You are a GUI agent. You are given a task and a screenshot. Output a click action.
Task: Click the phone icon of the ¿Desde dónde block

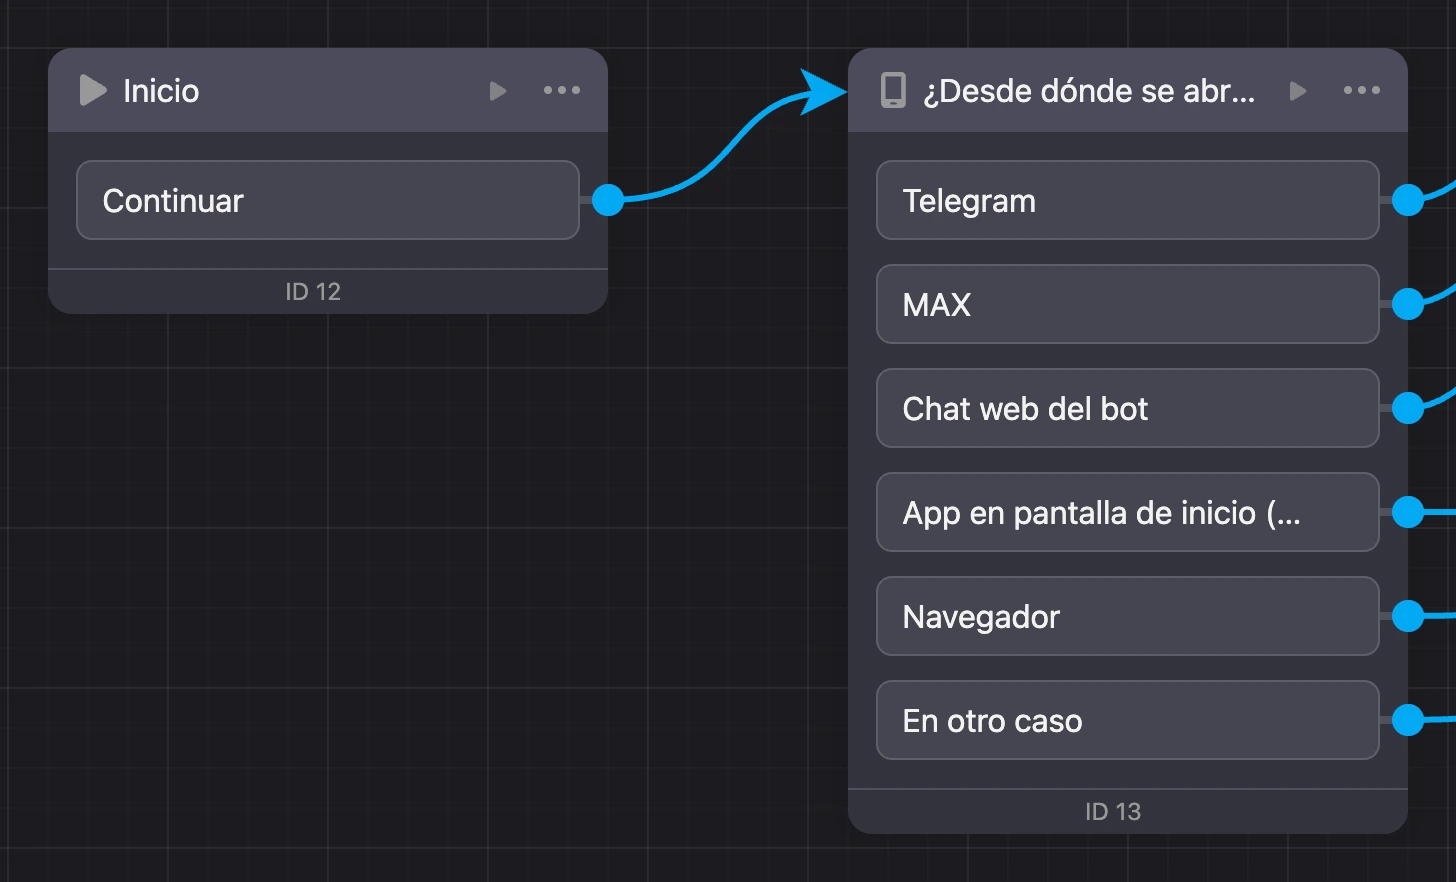[893, 90]
